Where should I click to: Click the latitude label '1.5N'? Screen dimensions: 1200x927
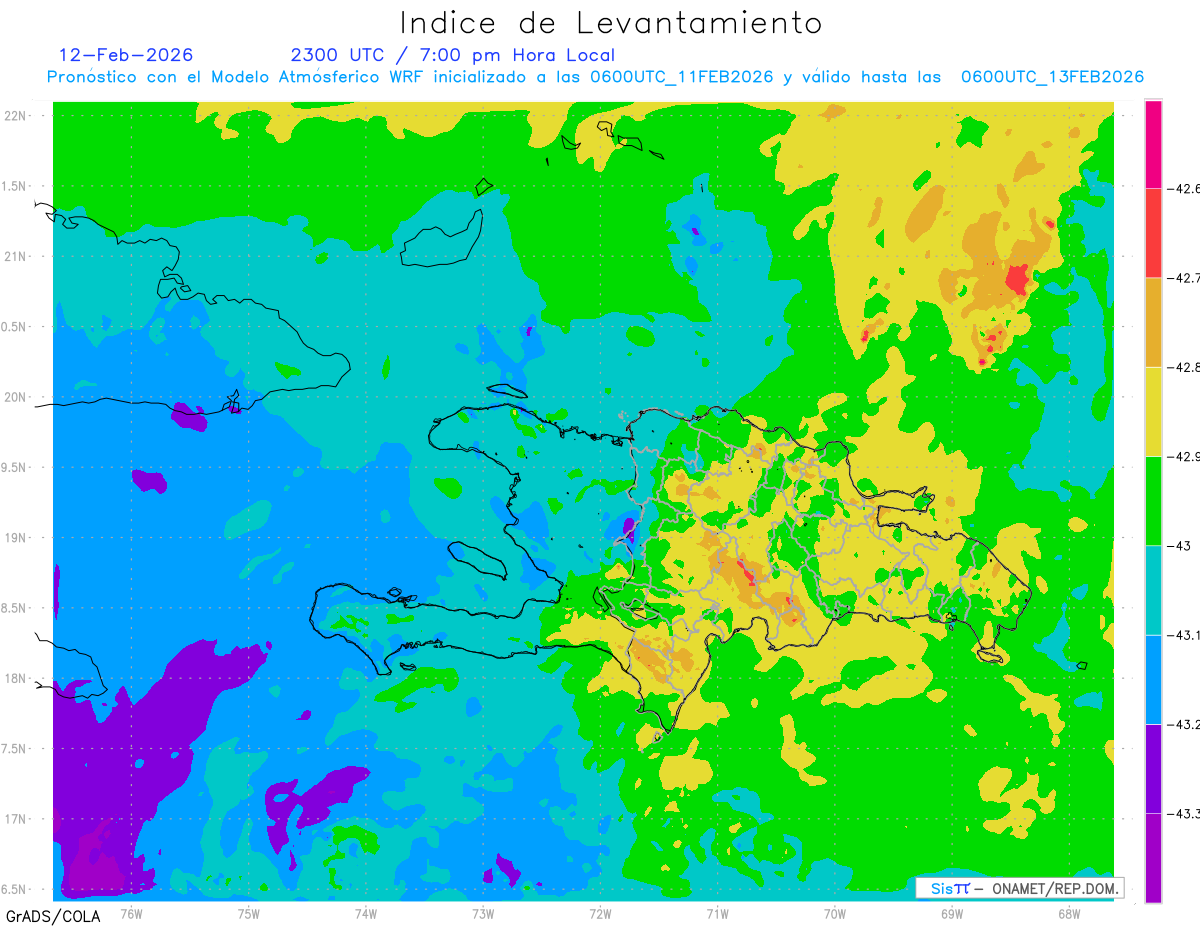(x=16, y=186)
